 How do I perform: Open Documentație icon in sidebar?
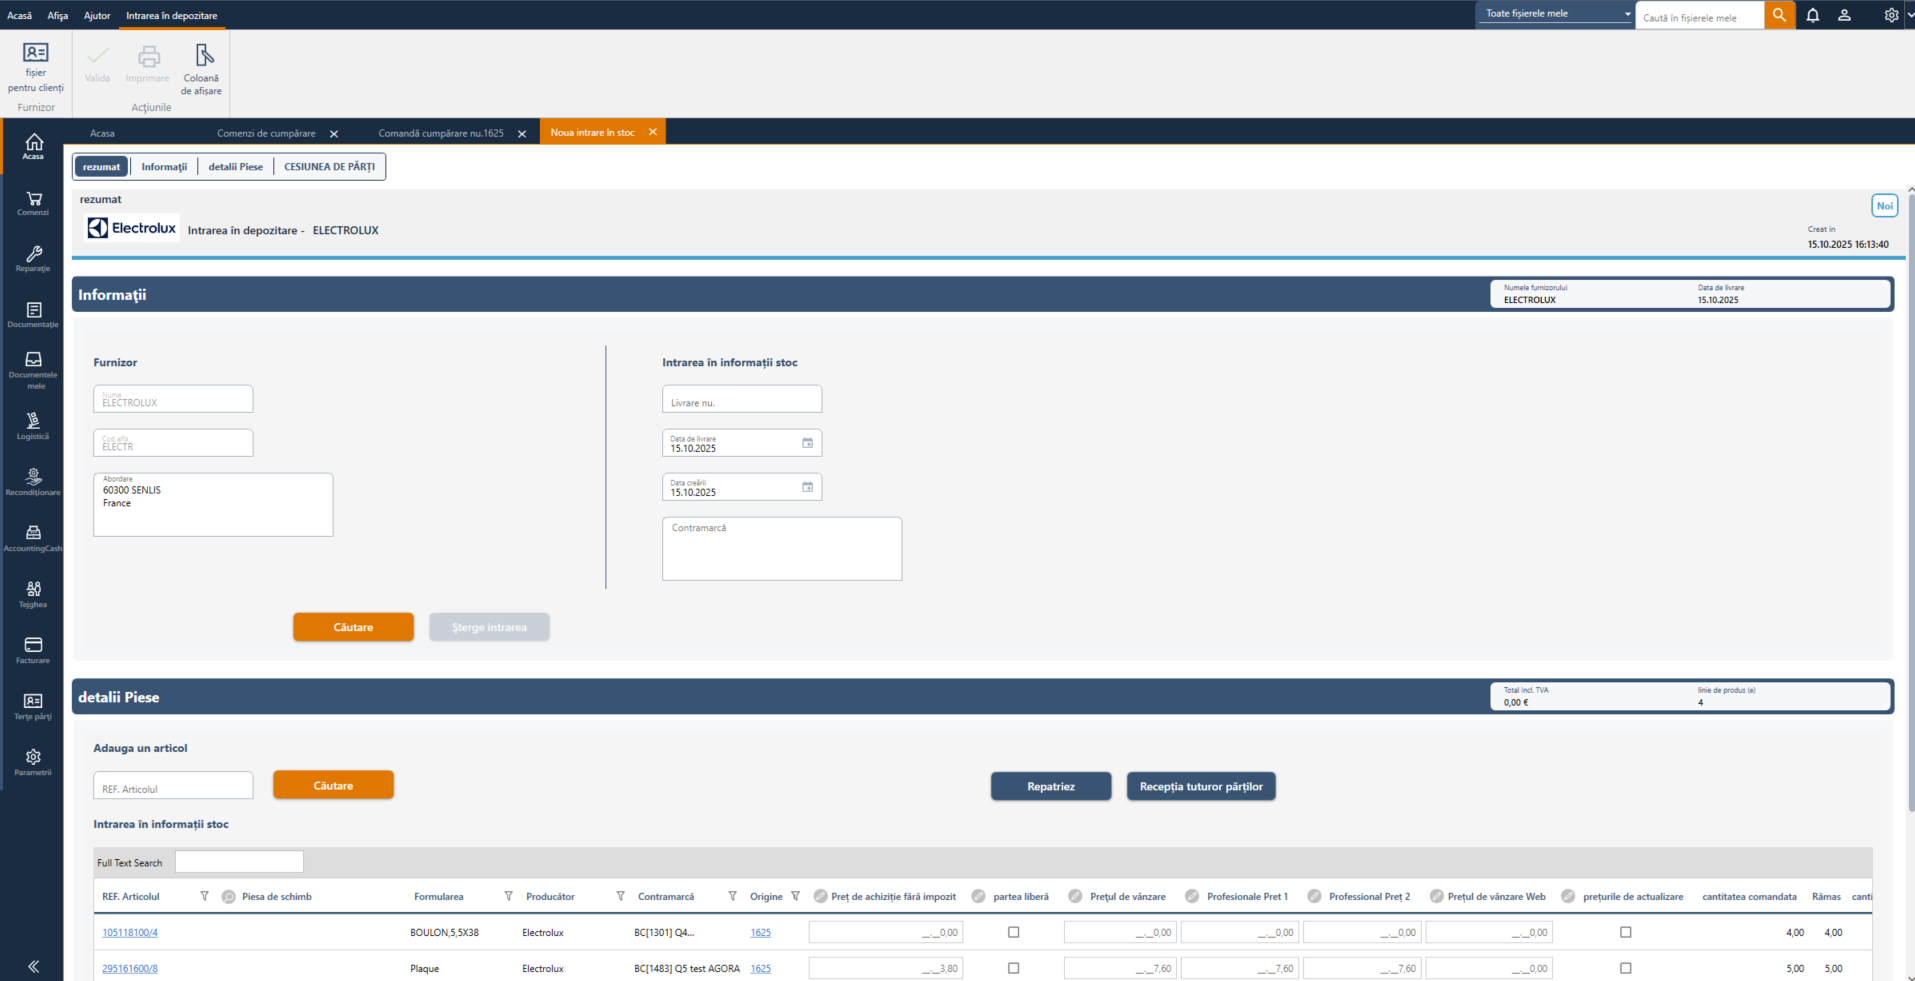[33, 310]
